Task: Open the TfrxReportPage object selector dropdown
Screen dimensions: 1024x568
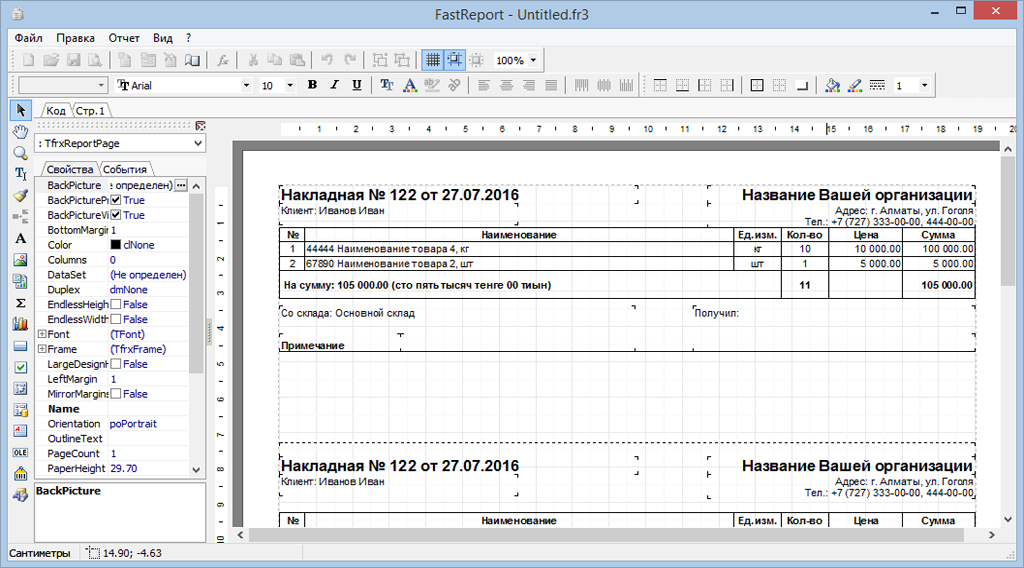Action: tap(196, 144)
